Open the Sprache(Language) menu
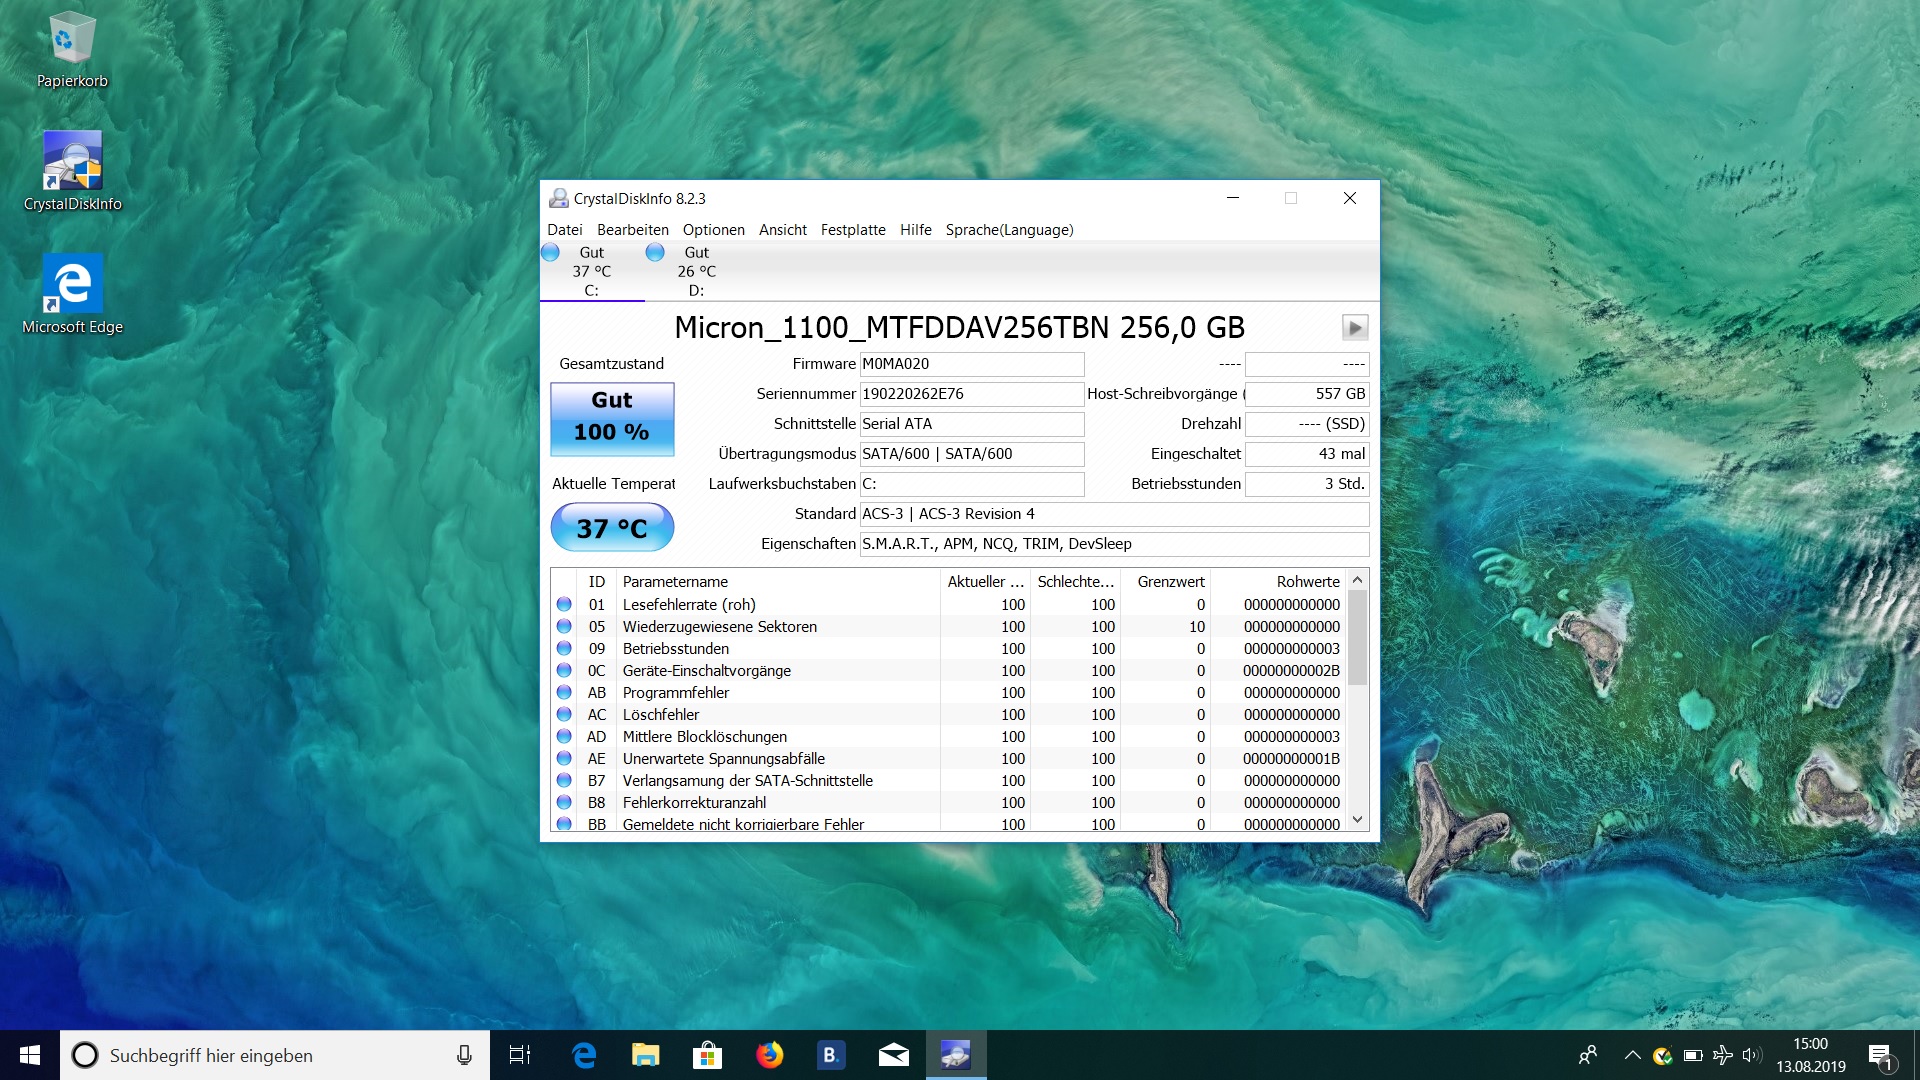 [1009, 230]
